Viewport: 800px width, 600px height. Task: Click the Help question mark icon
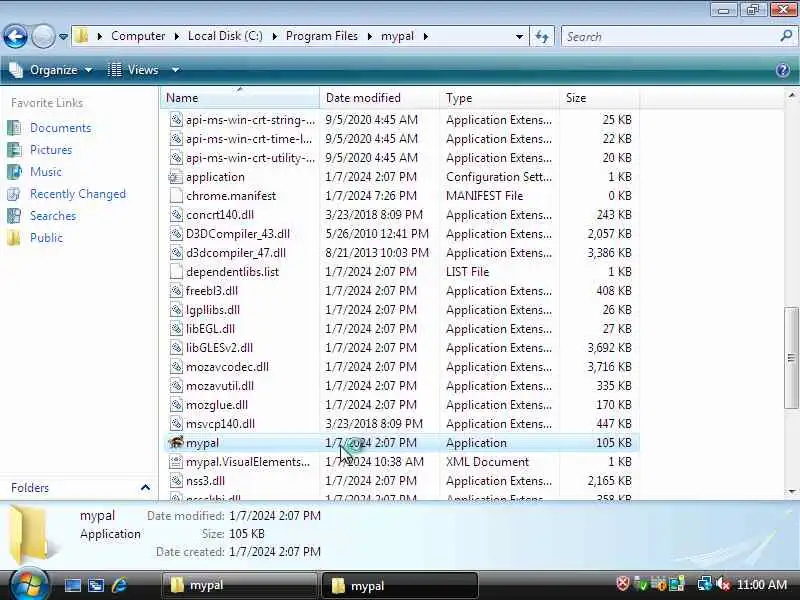point(783,70)
